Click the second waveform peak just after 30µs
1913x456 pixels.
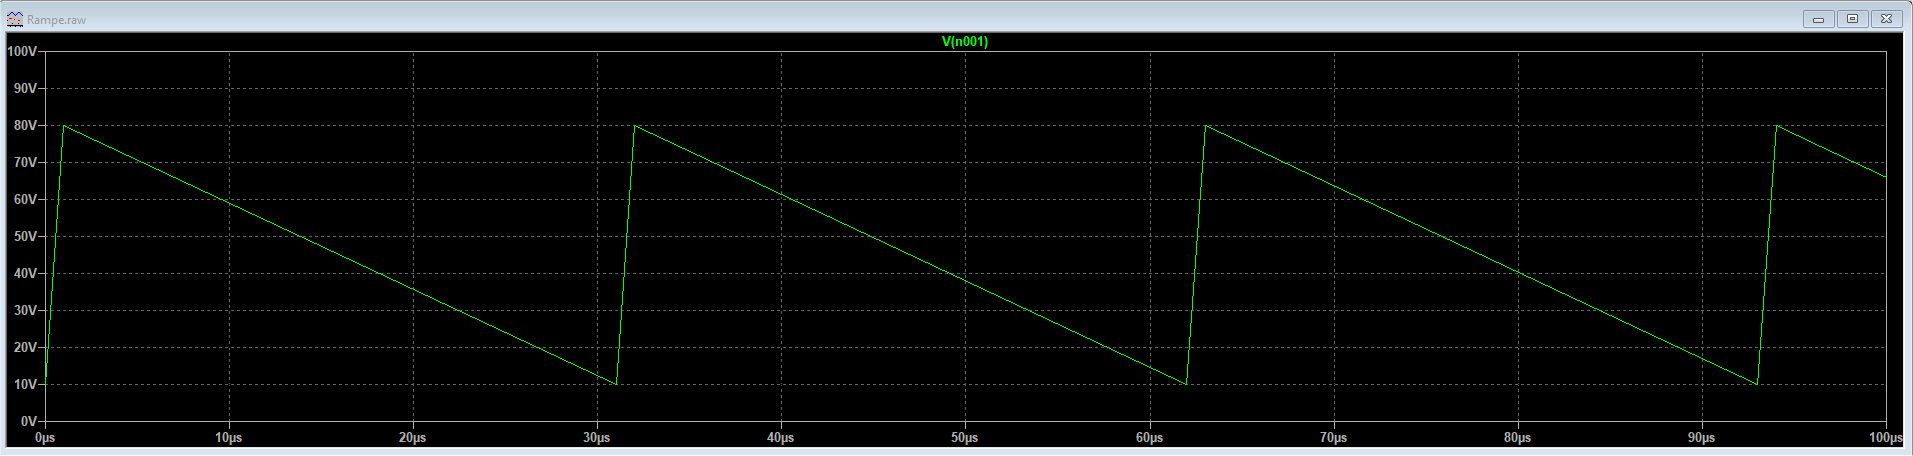click(635, 125)
